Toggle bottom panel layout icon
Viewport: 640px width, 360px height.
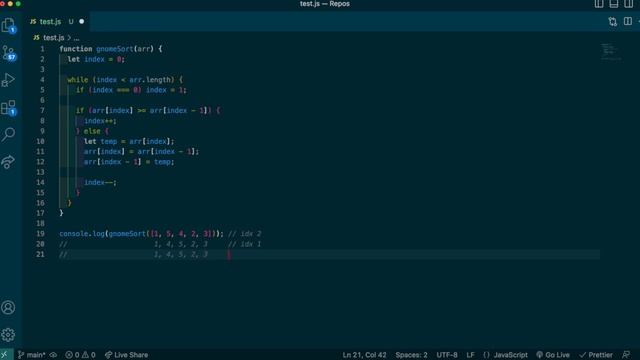tap(613, 4)
